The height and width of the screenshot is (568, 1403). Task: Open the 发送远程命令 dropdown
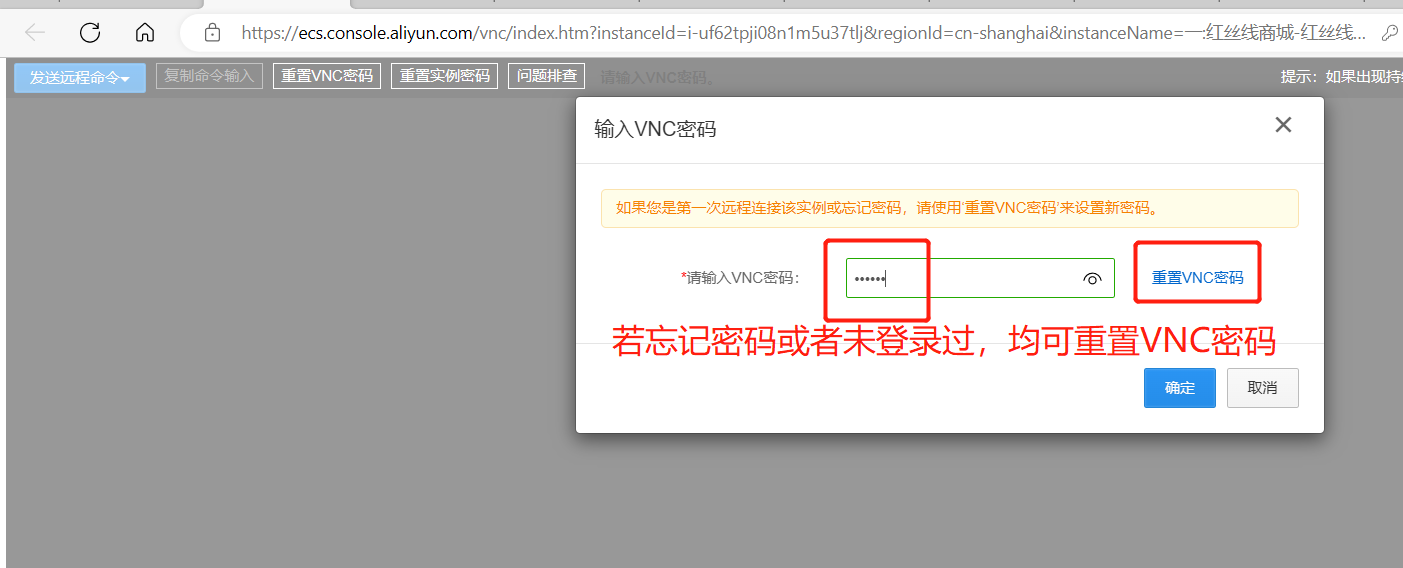click(80, 77)
